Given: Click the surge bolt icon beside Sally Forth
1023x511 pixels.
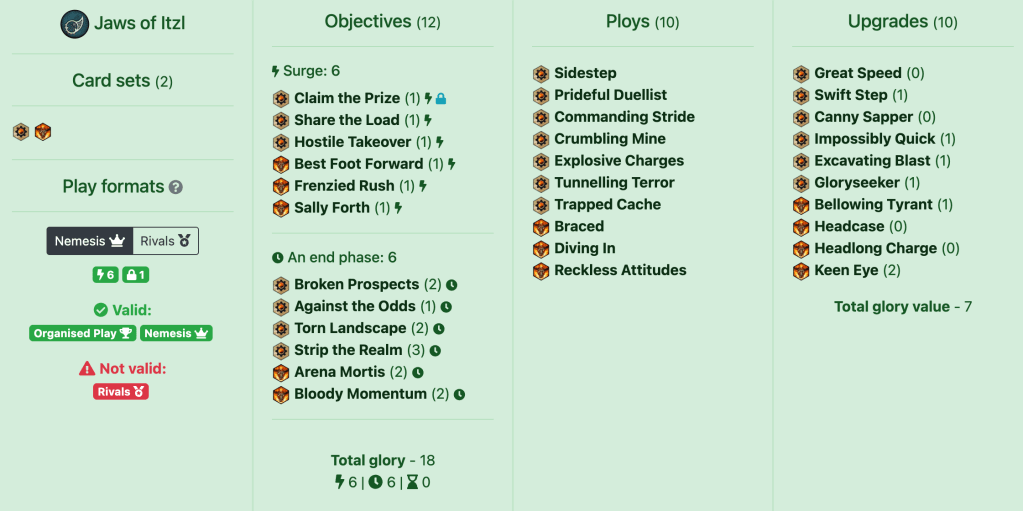Looking at the screenshot, I should (x=399, y=209).
